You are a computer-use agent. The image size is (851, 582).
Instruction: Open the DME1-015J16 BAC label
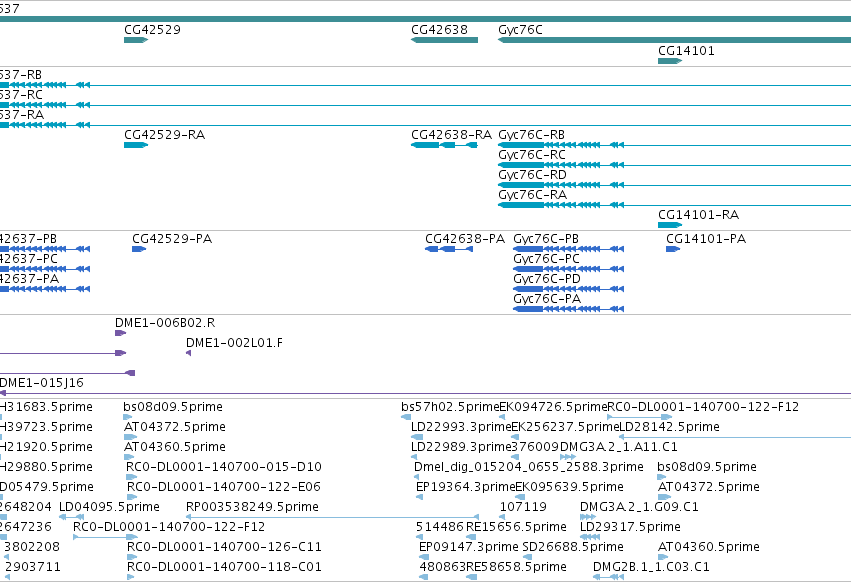(42, 383)
